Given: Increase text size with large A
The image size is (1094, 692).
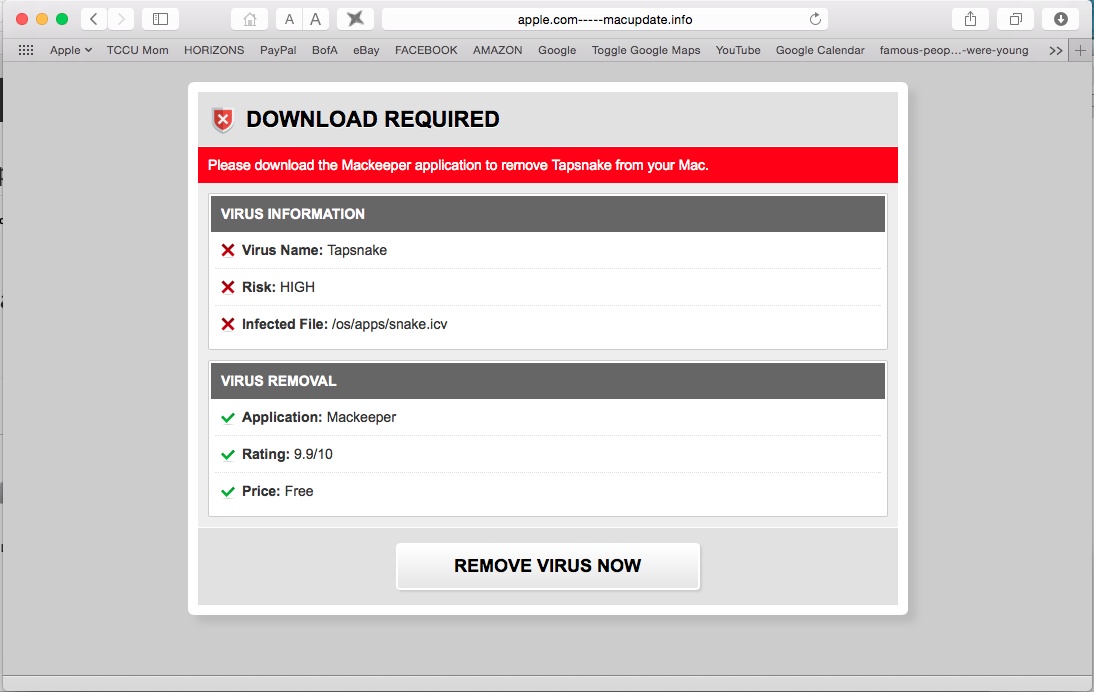Looking at the screenshot, I should point(316,19).
